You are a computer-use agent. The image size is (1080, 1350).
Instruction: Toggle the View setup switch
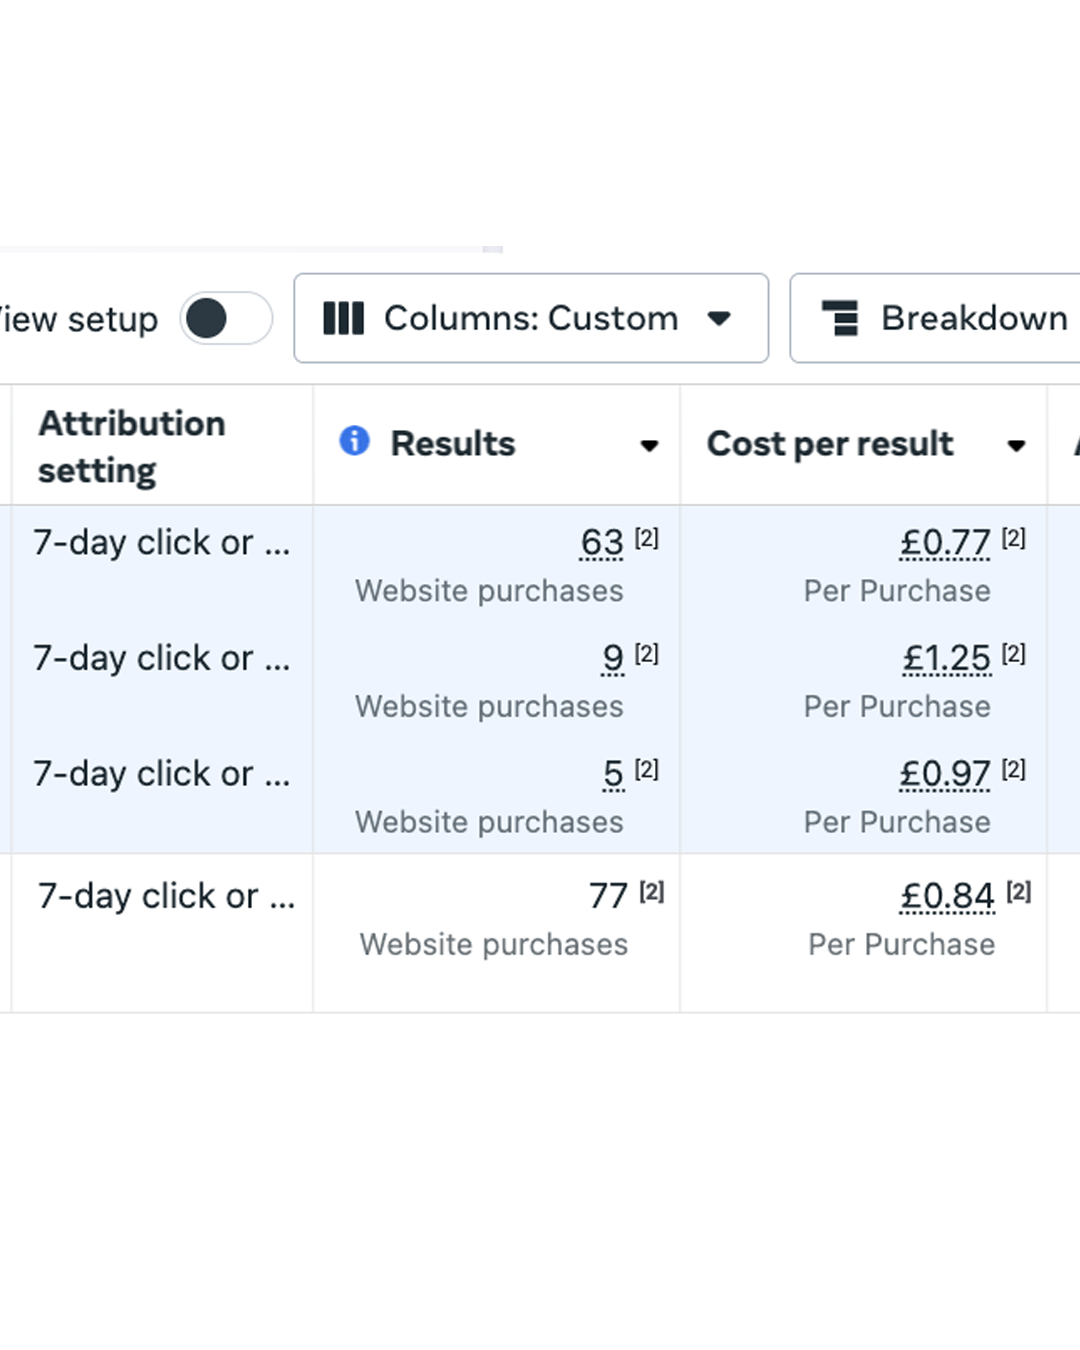[225, 319]
